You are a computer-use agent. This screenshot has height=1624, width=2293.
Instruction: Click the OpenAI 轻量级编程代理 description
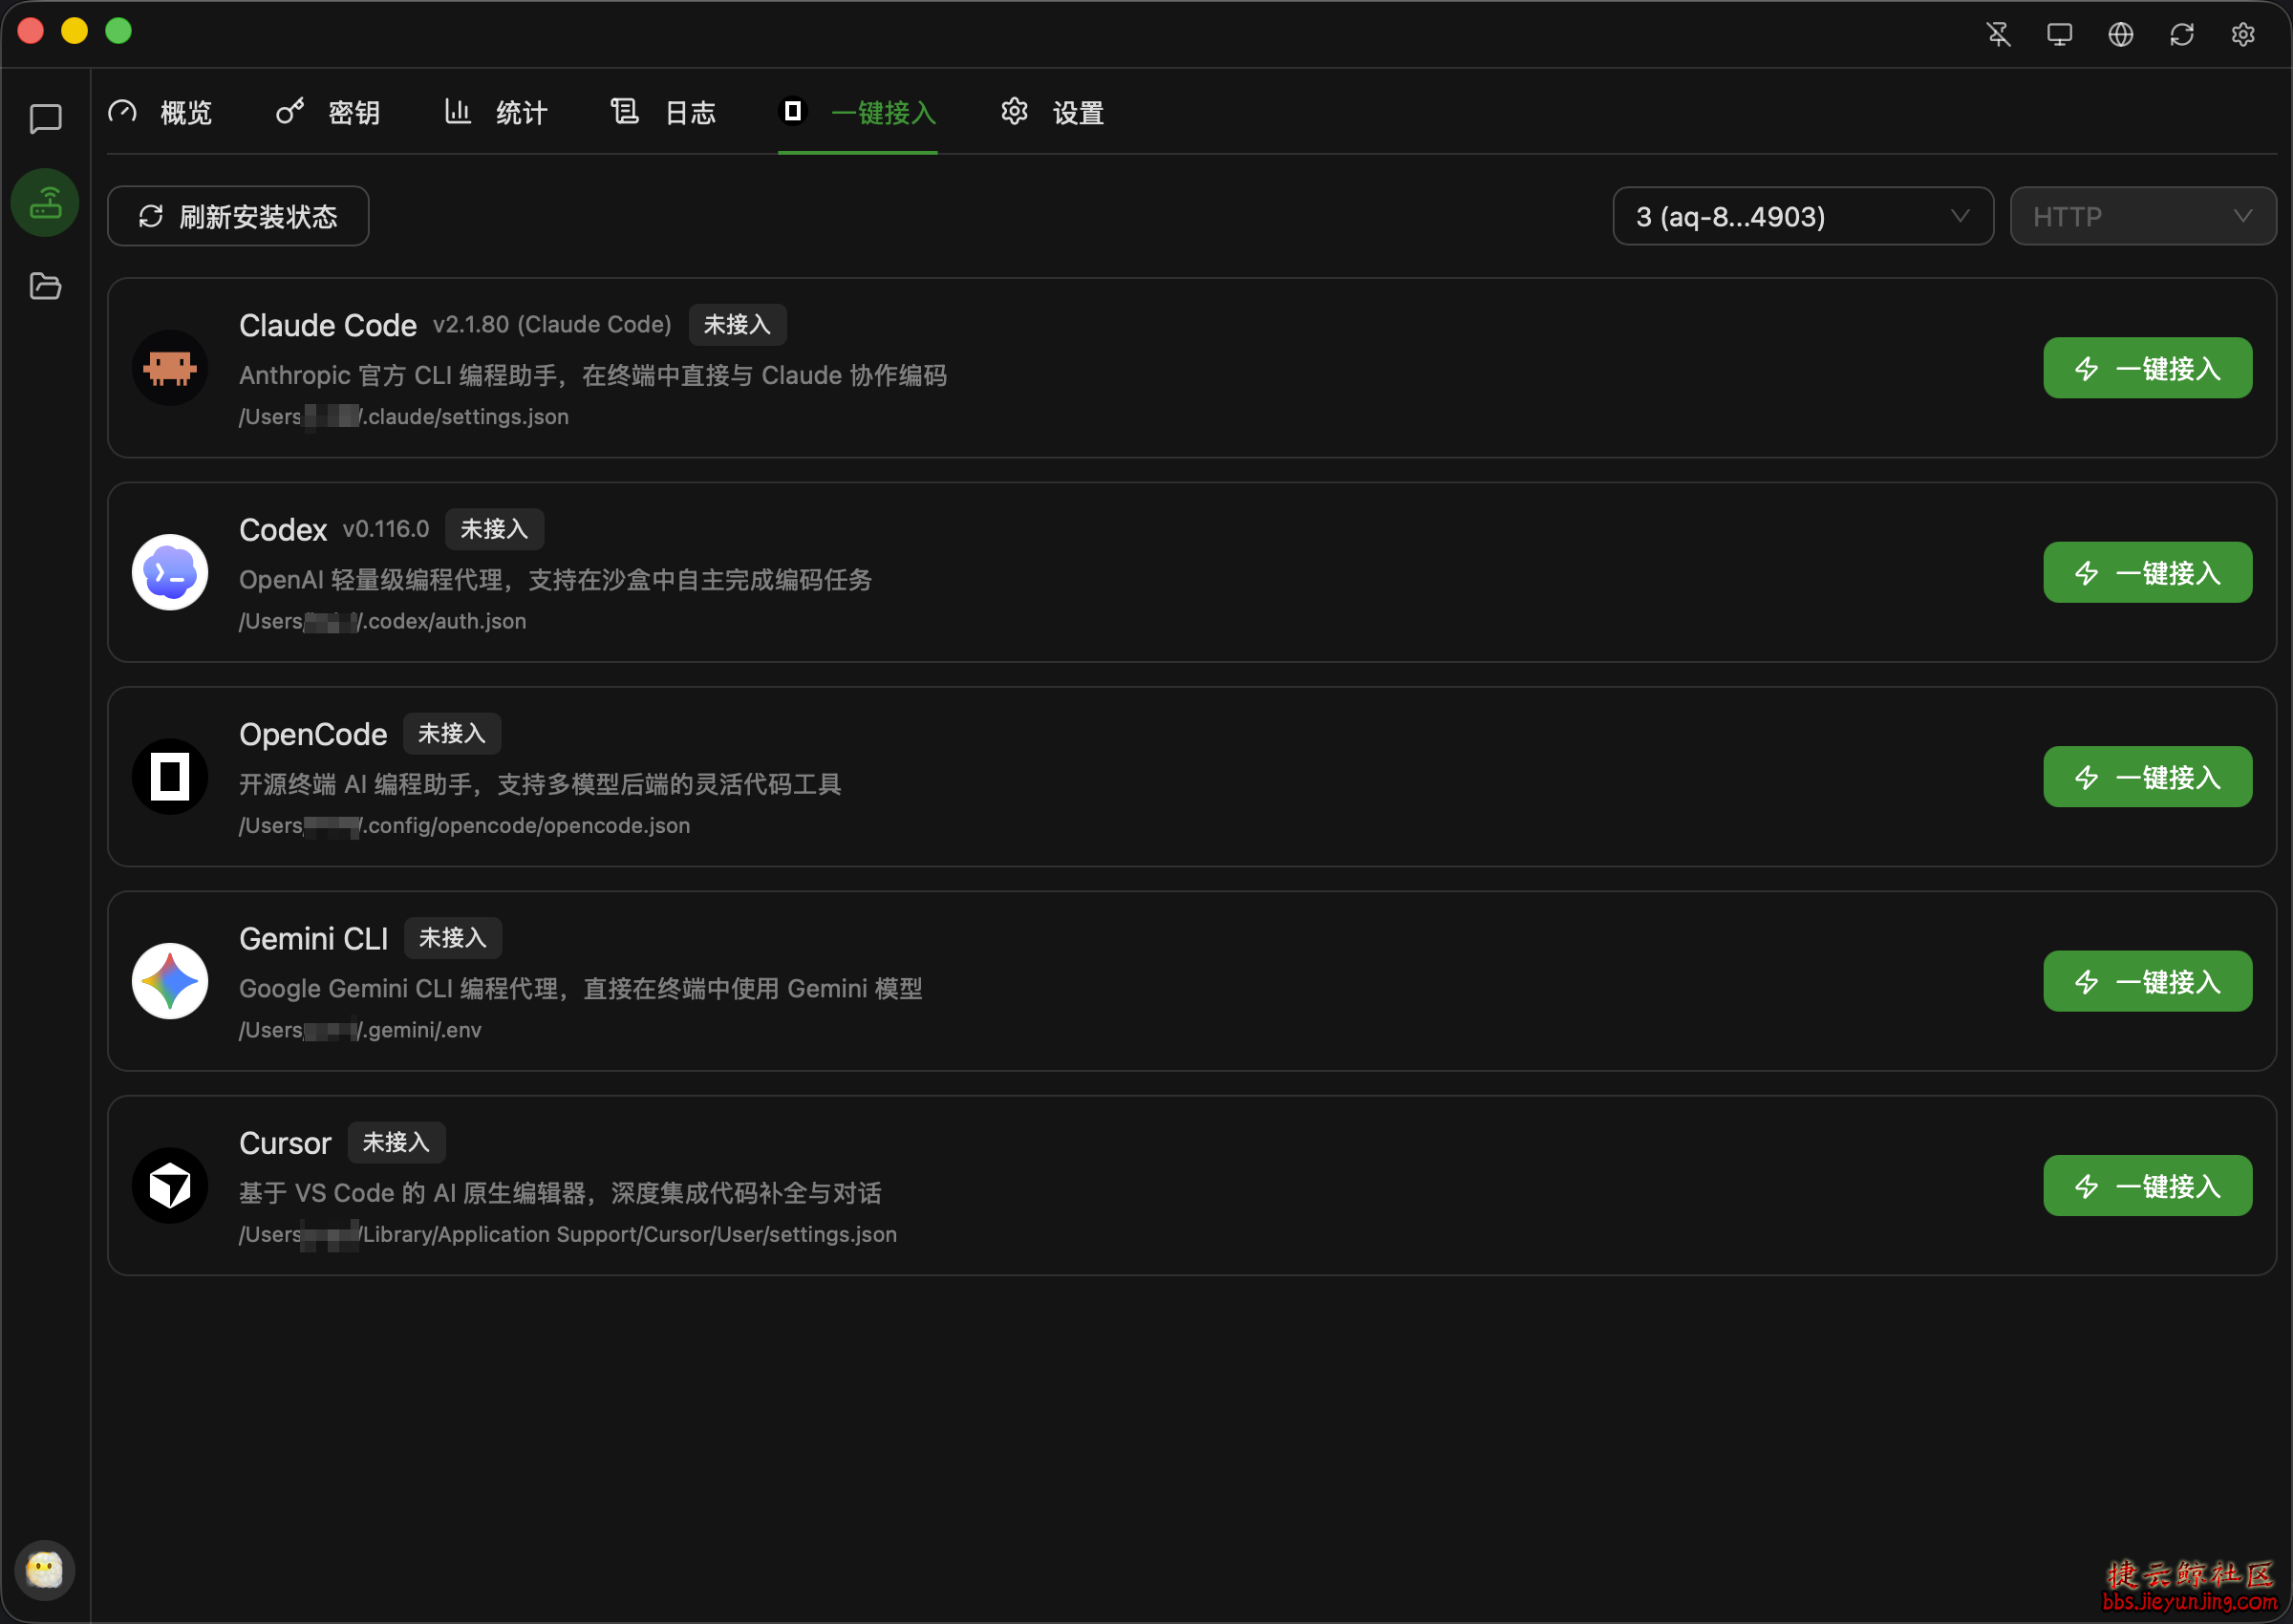556,580
